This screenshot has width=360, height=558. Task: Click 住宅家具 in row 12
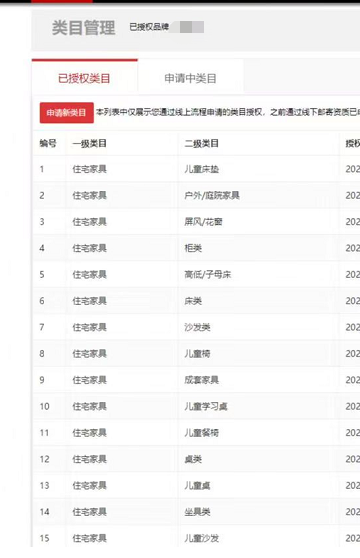point(90,459)
